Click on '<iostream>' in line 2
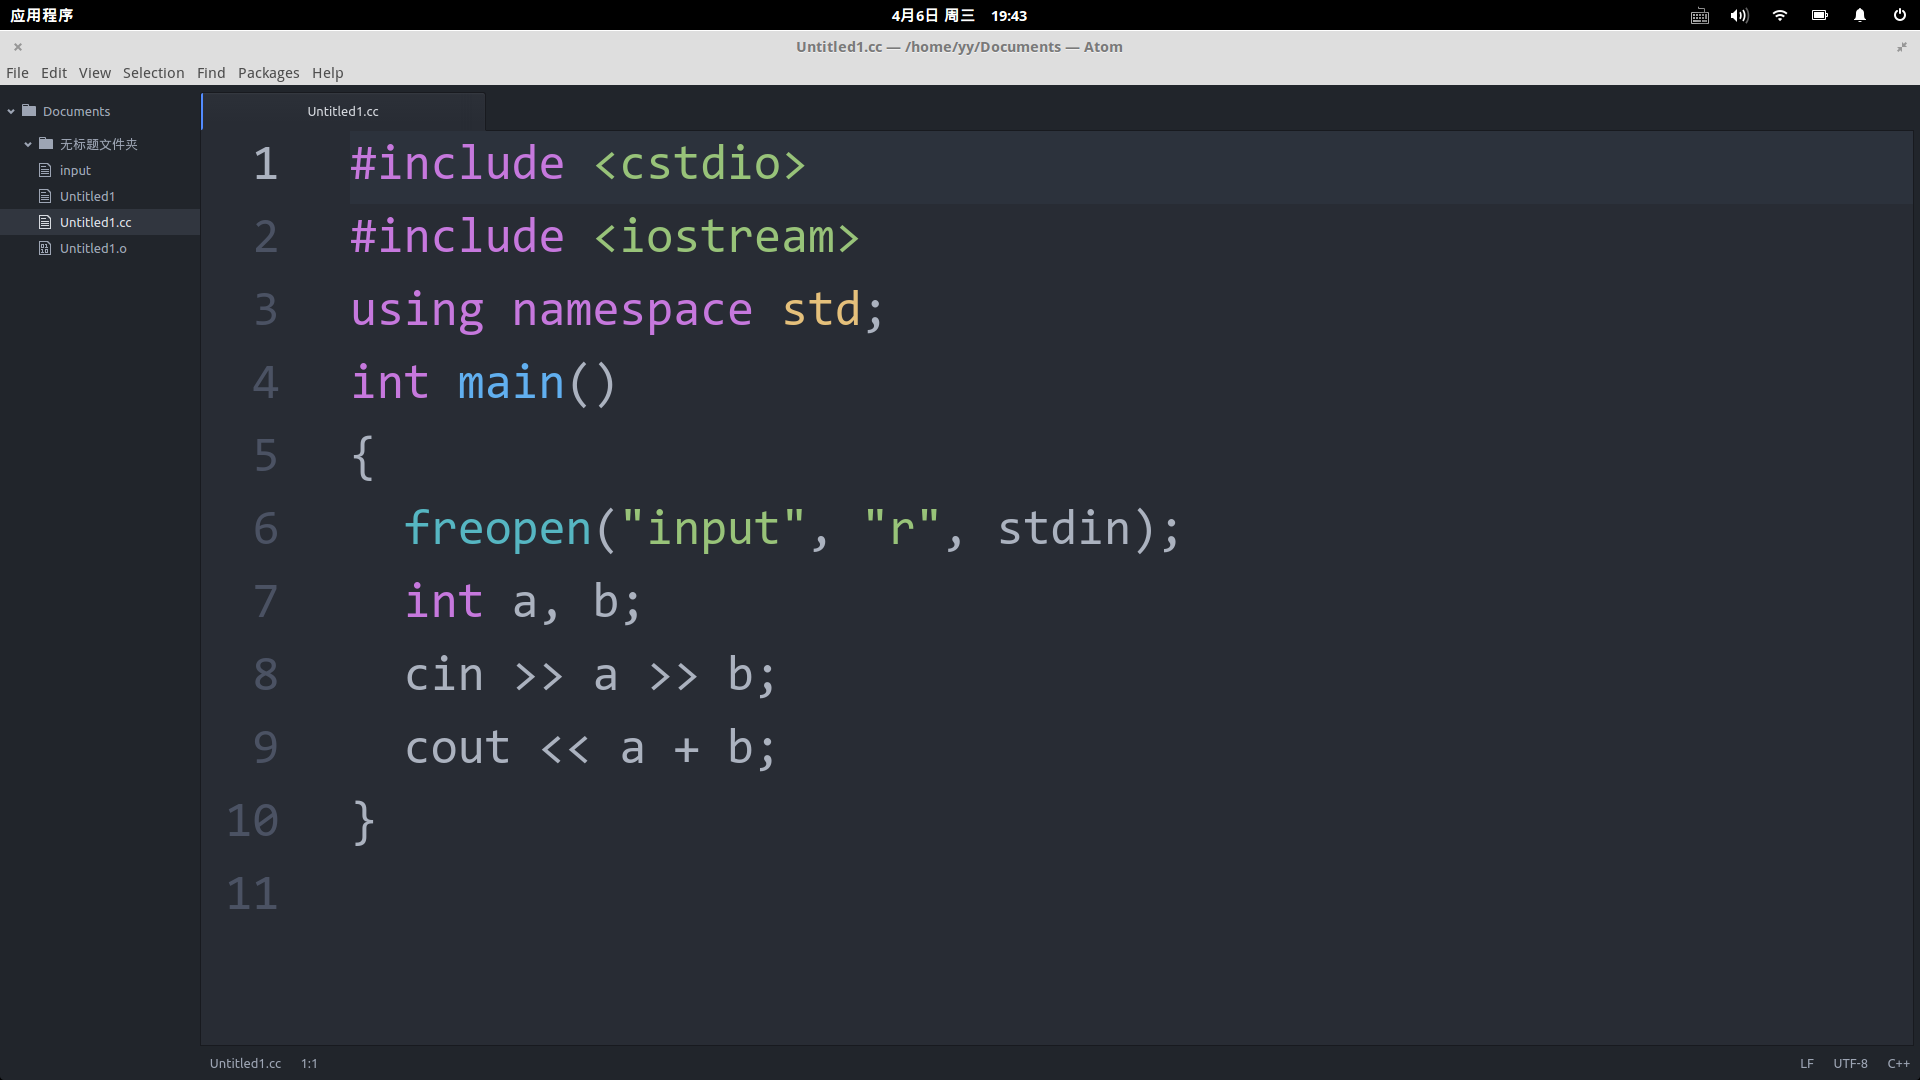 (727, 238)
